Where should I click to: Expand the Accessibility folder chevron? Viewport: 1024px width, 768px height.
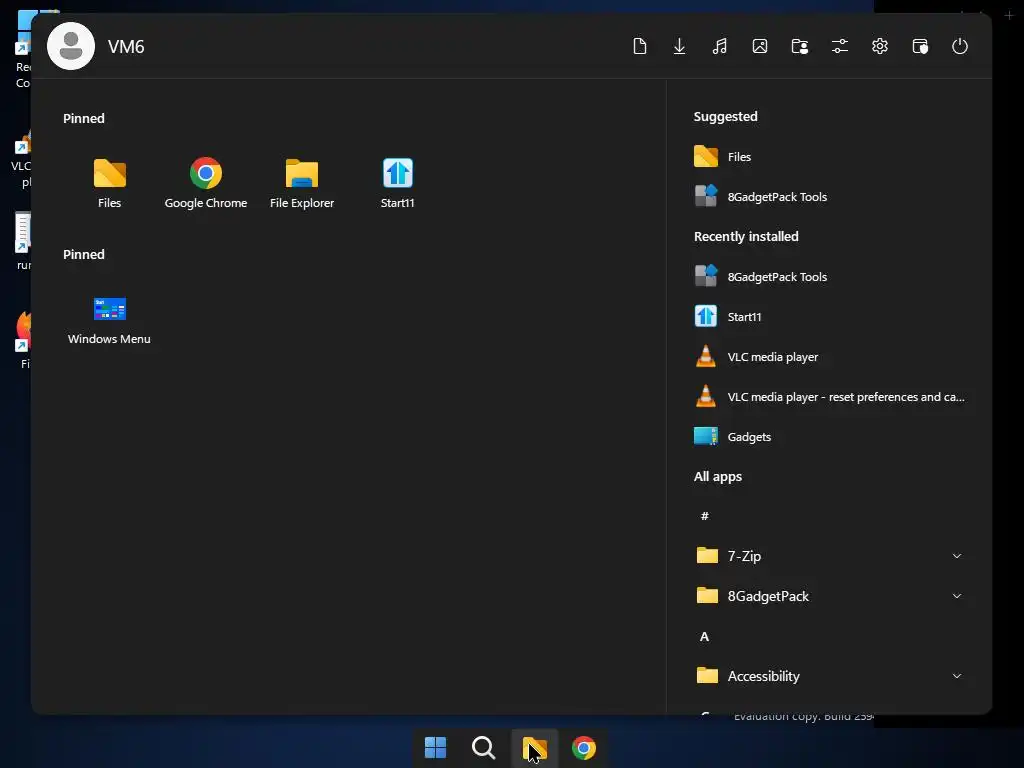coord(957,677)
